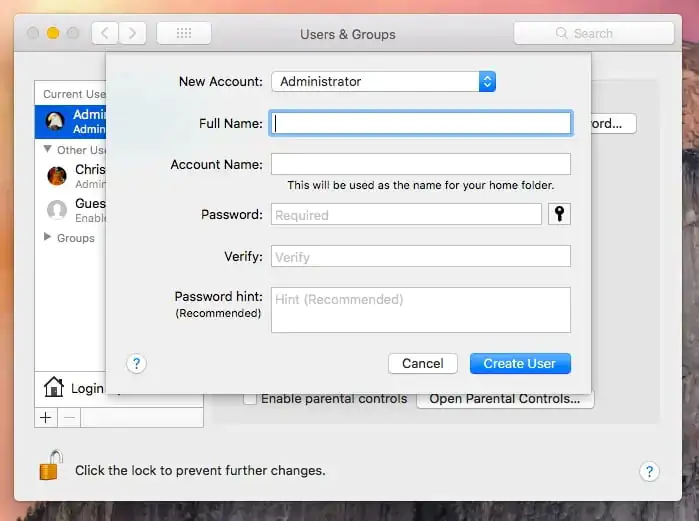Click the Create User button
699x521 pixels.
coord(520,364)
